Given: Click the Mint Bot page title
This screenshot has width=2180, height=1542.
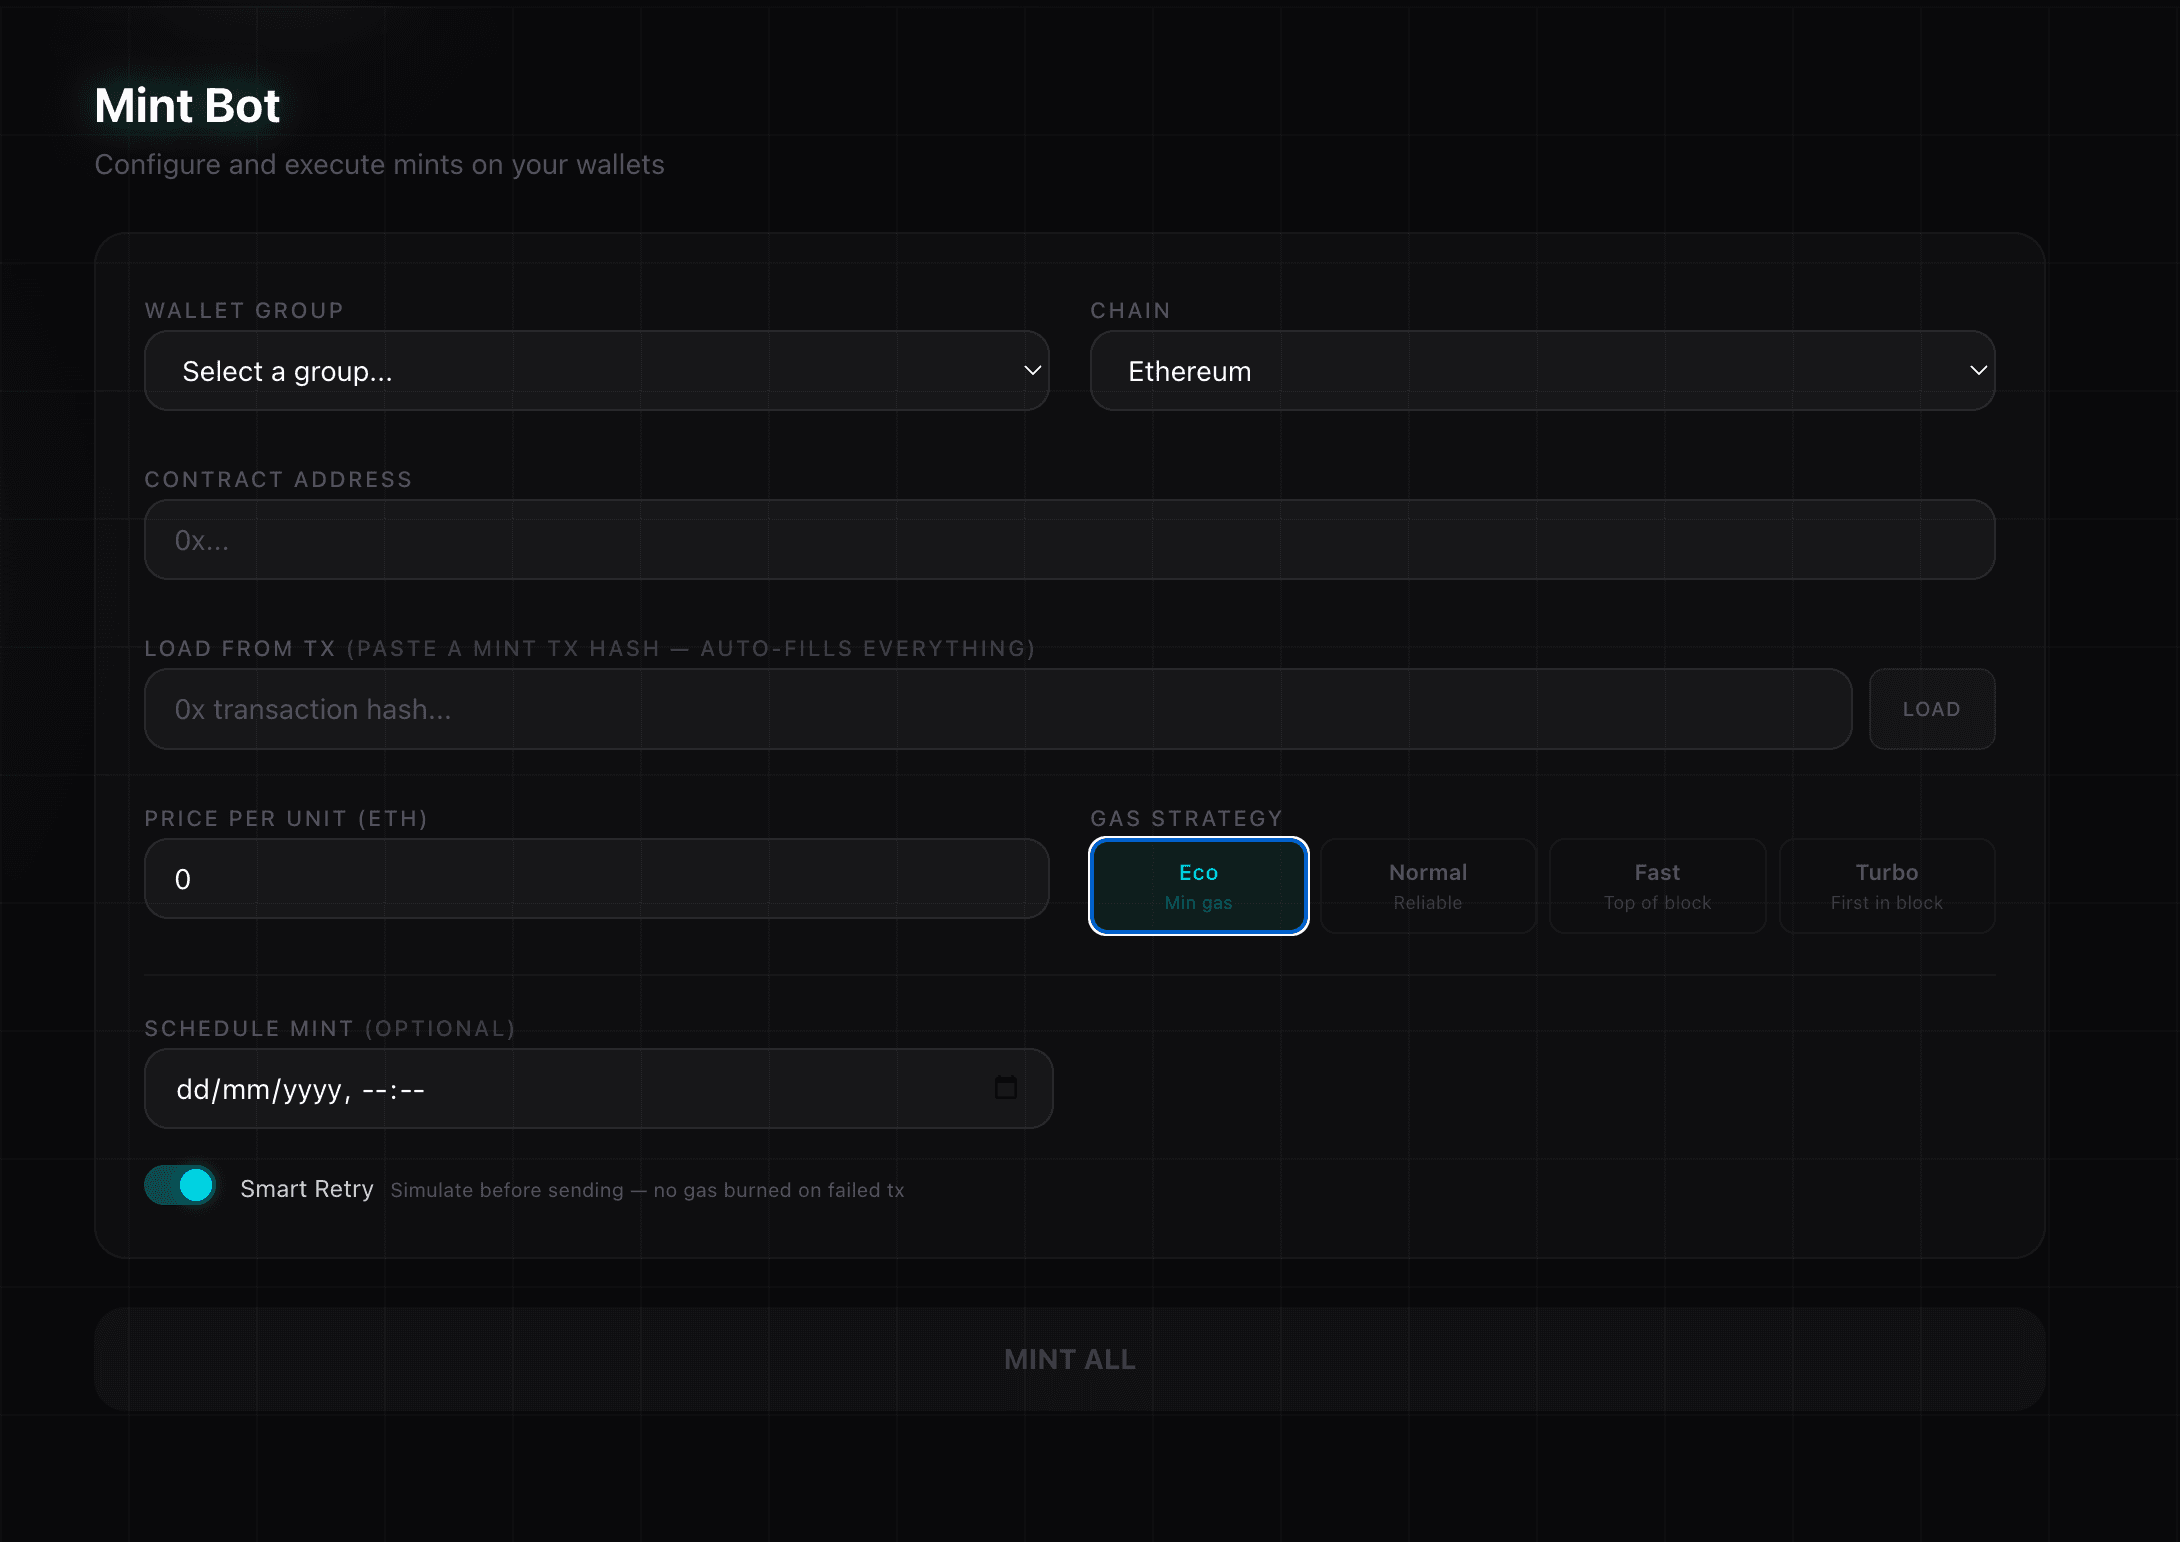Looking at the screenshot, I should 186,104.
